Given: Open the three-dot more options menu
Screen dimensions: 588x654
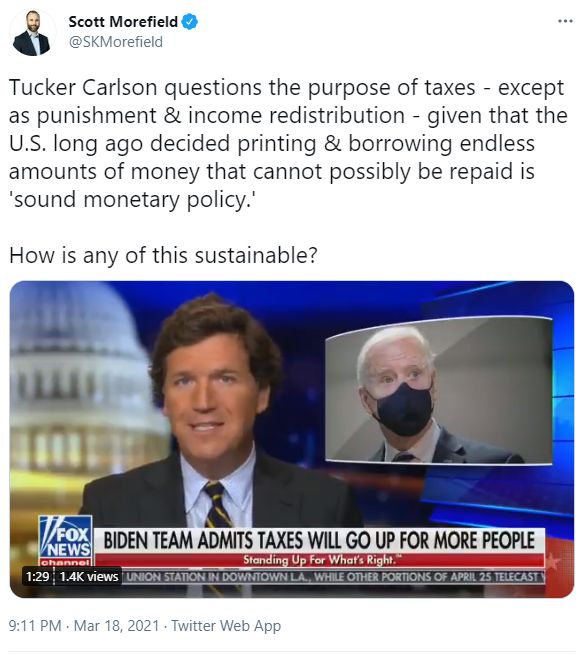Looking at the screenshot, I should tap(565, 21).
